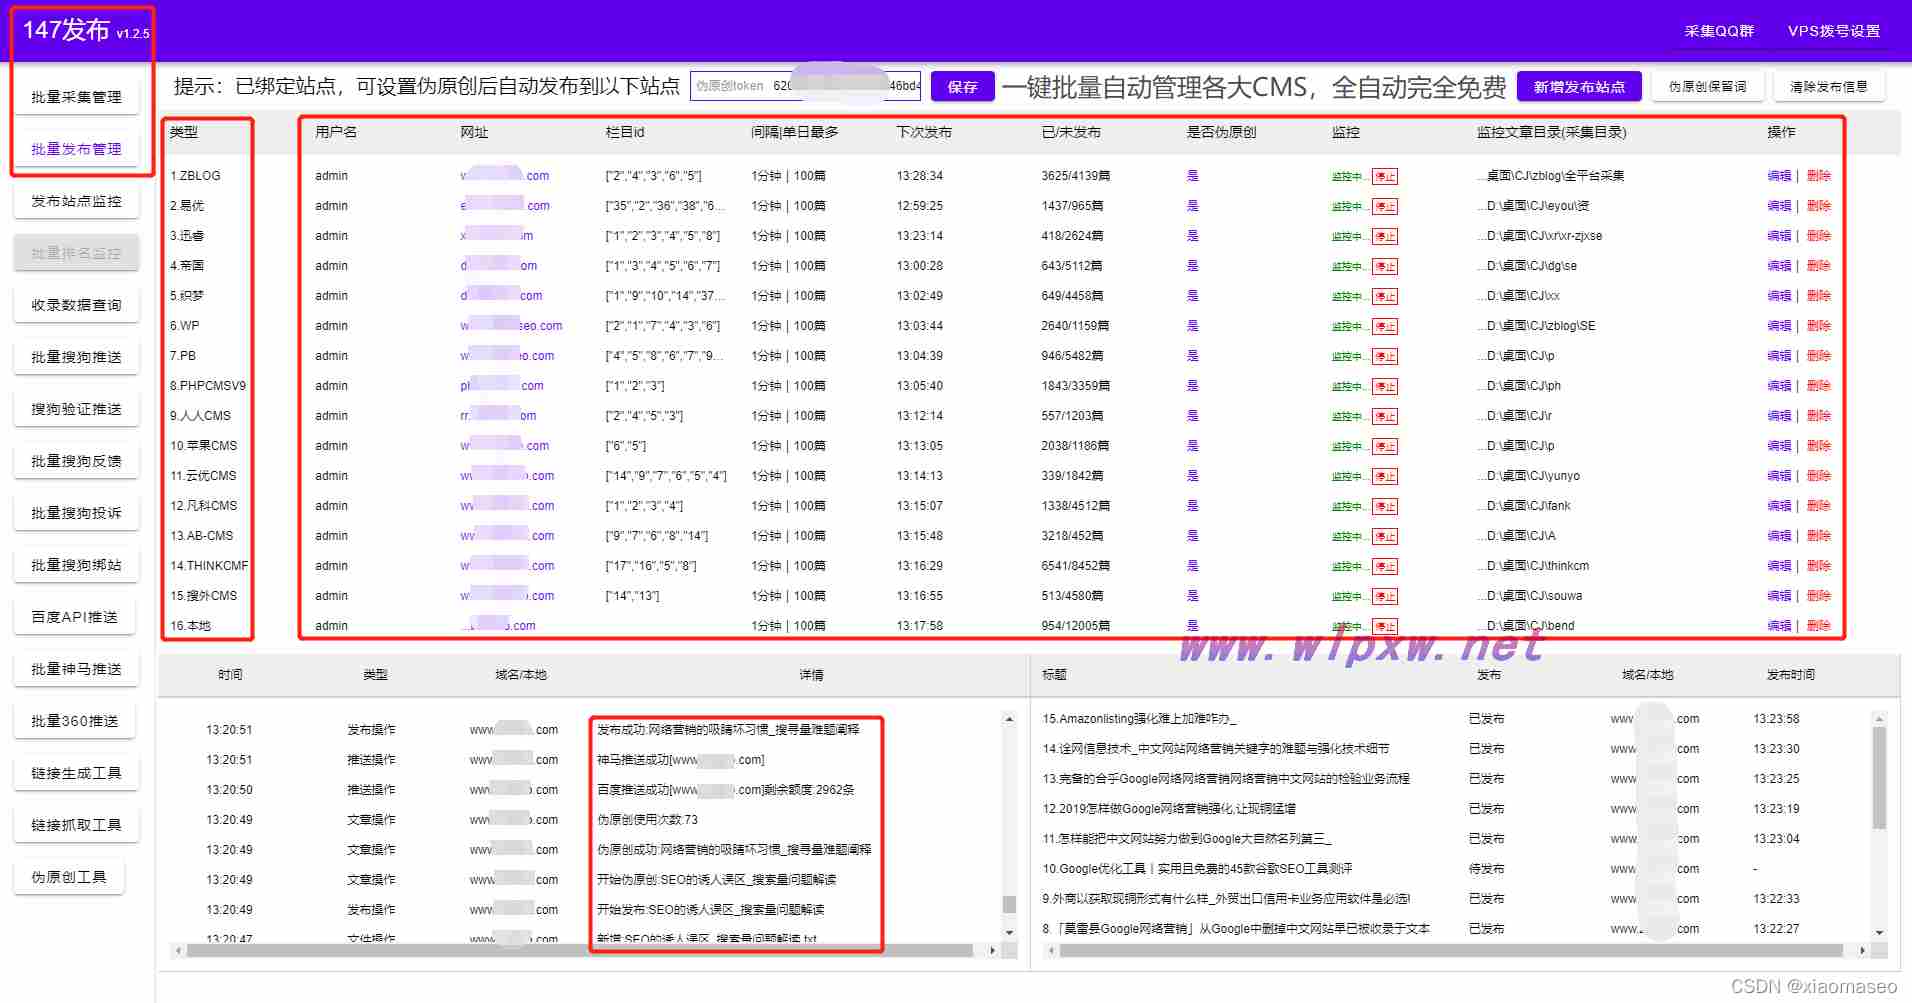
Task: Stop monitoring for 8.PHPCMSV9 row
Action: (x=1385, y=386)
